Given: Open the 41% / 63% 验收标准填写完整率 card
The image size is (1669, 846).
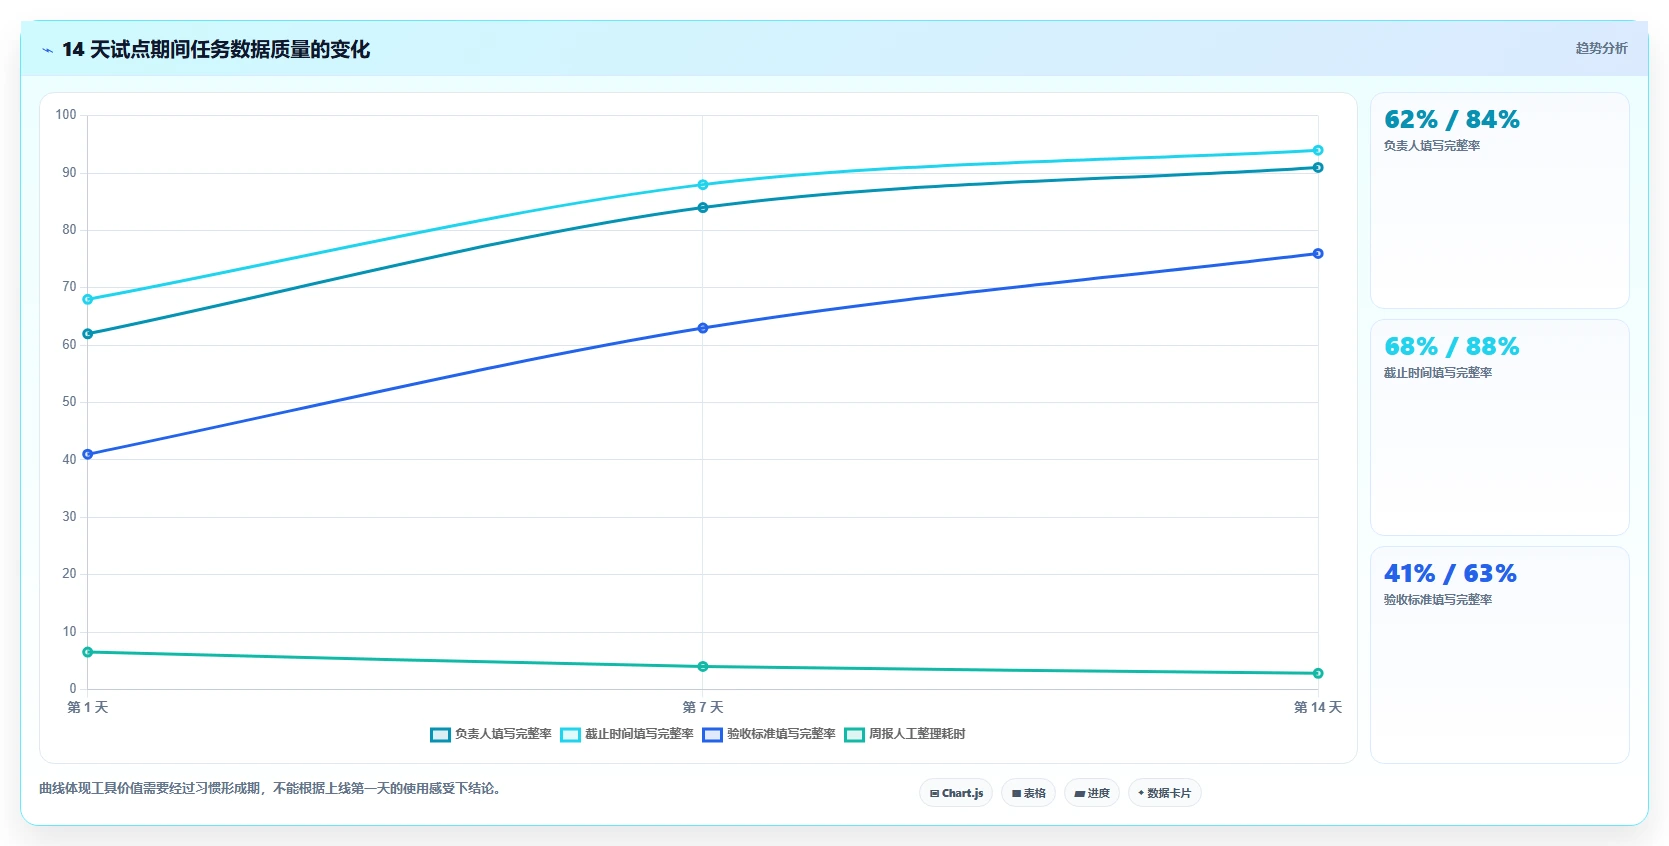Looking at the screenshot, I should (1499, 654).
